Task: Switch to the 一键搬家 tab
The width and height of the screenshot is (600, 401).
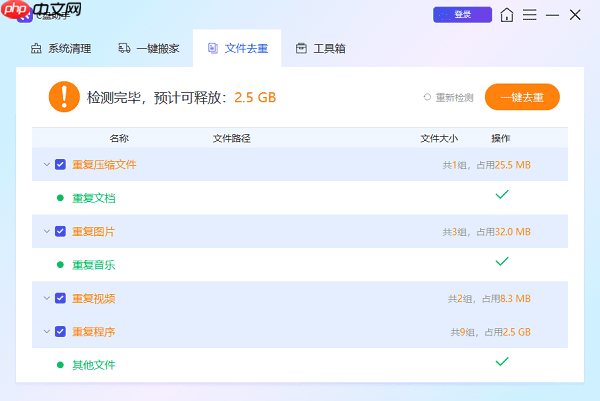Action: 149,49
